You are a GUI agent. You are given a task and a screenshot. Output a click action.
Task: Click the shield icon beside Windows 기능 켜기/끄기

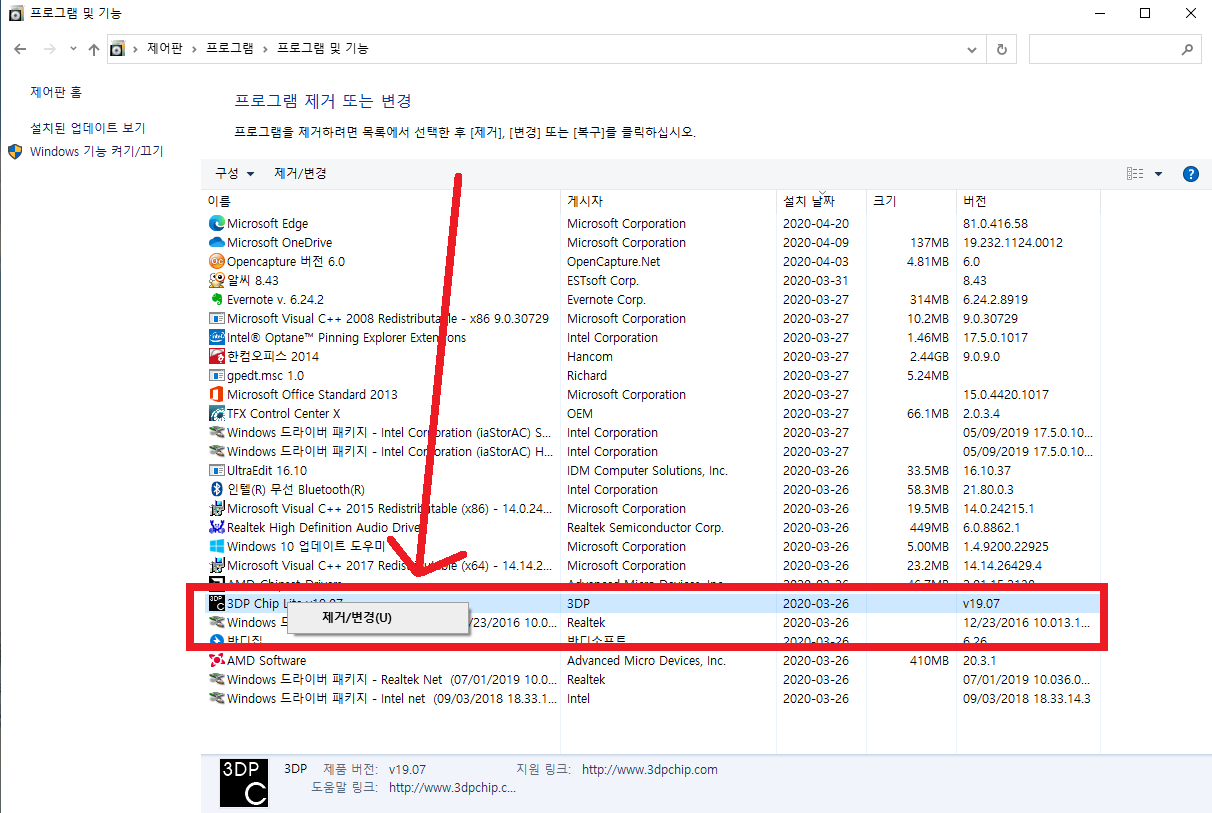tap(15, 152)
